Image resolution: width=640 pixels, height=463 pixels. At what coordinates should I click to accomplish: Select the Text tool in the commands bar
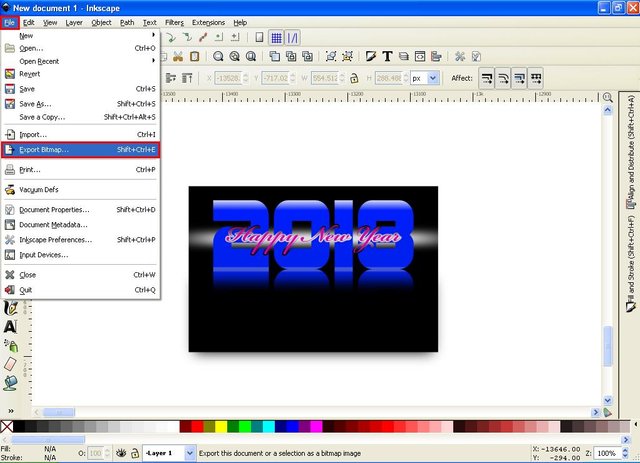click(x=387, y=56)
